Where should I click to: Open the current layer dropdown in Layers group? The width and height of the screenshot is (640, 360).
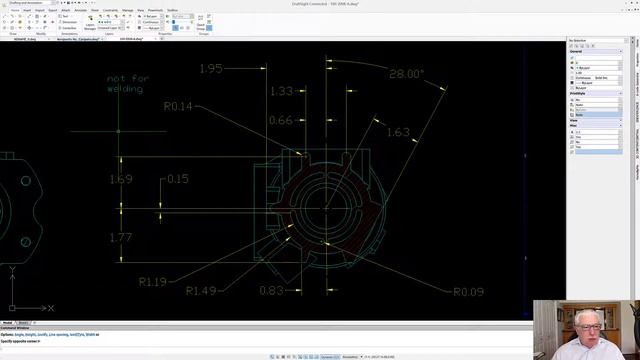[111, 22]
